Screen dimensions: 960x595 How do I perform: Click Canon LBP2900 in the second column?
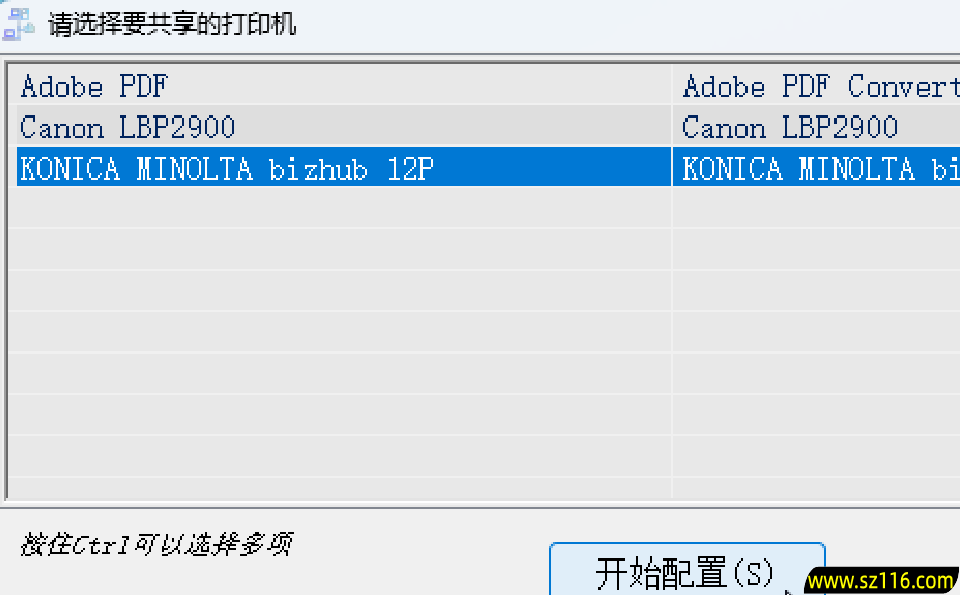click(790, 127)
